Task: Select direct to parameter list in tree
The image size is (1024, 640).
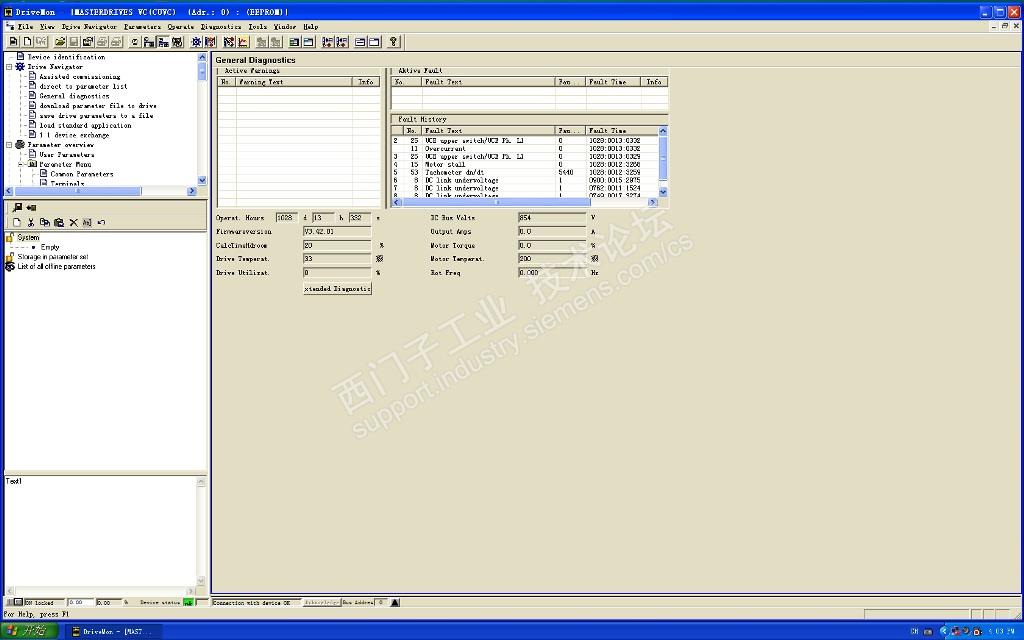Action: click(83, 86)
